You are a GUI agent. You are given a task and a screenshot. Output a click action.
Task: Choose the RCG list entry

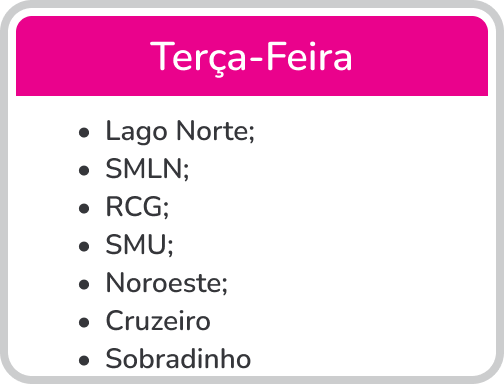click(137, 207)
